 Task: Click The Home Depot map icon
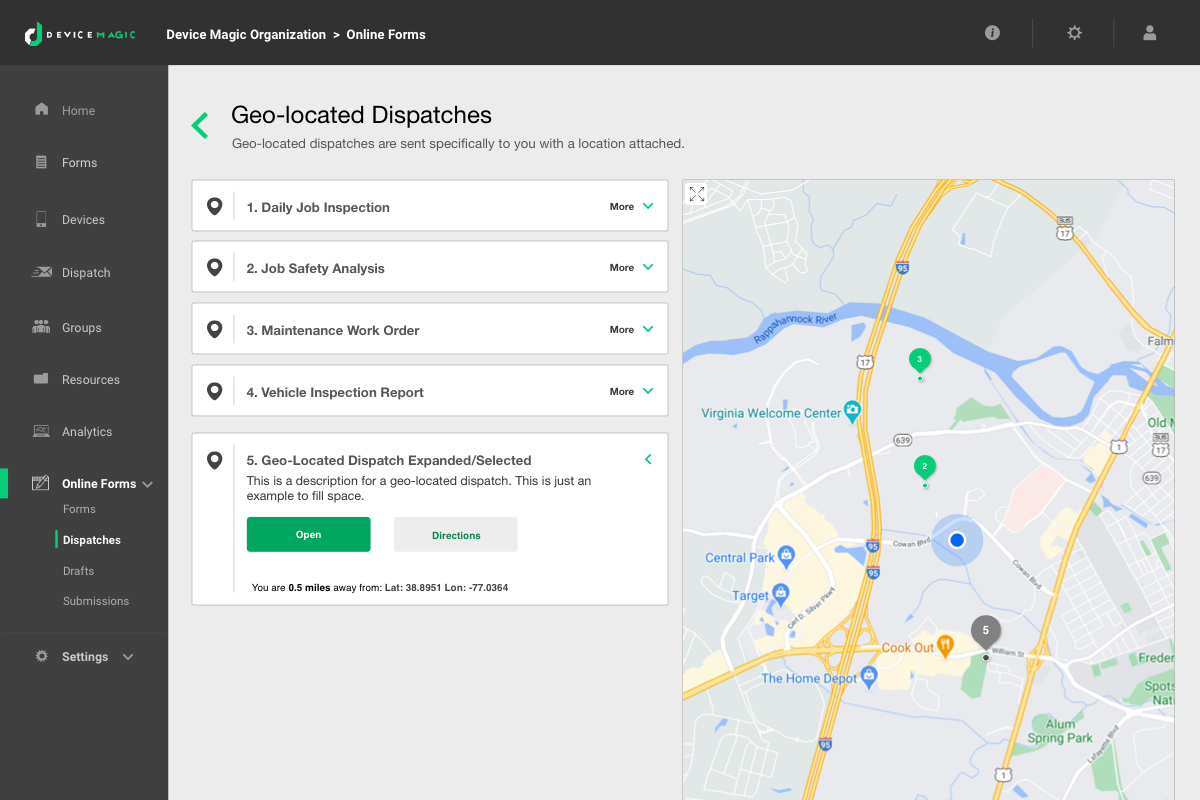(x=869, y=677)
